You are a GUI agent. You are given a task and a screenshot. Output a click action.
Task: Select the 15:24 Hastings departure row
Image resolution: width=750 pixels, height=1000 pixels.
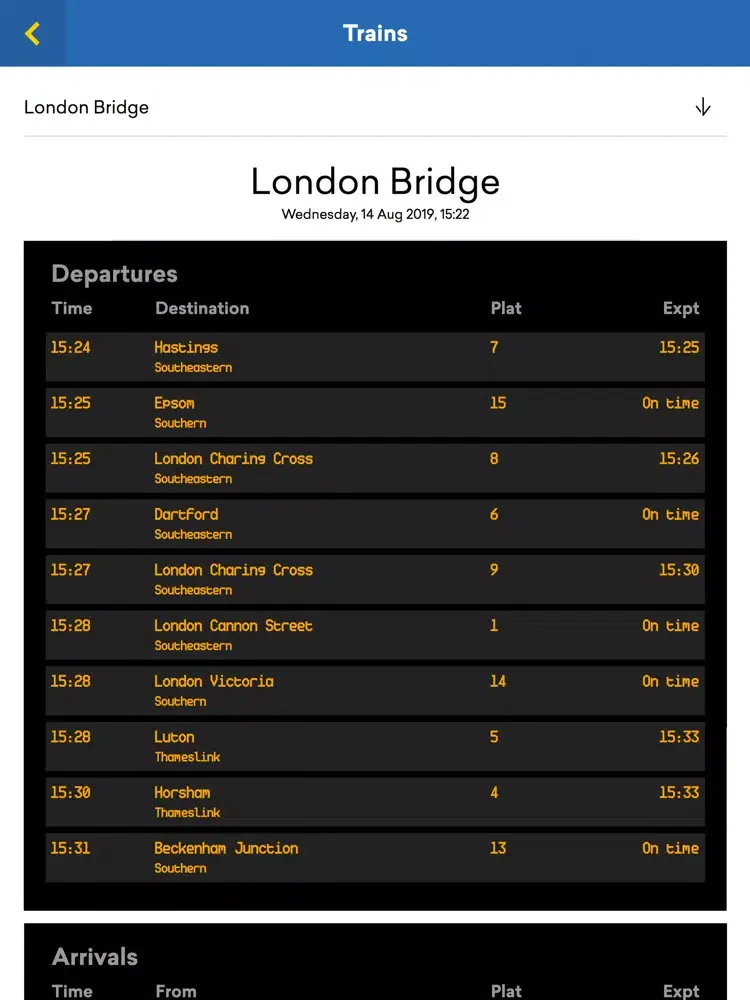[375, 357]
